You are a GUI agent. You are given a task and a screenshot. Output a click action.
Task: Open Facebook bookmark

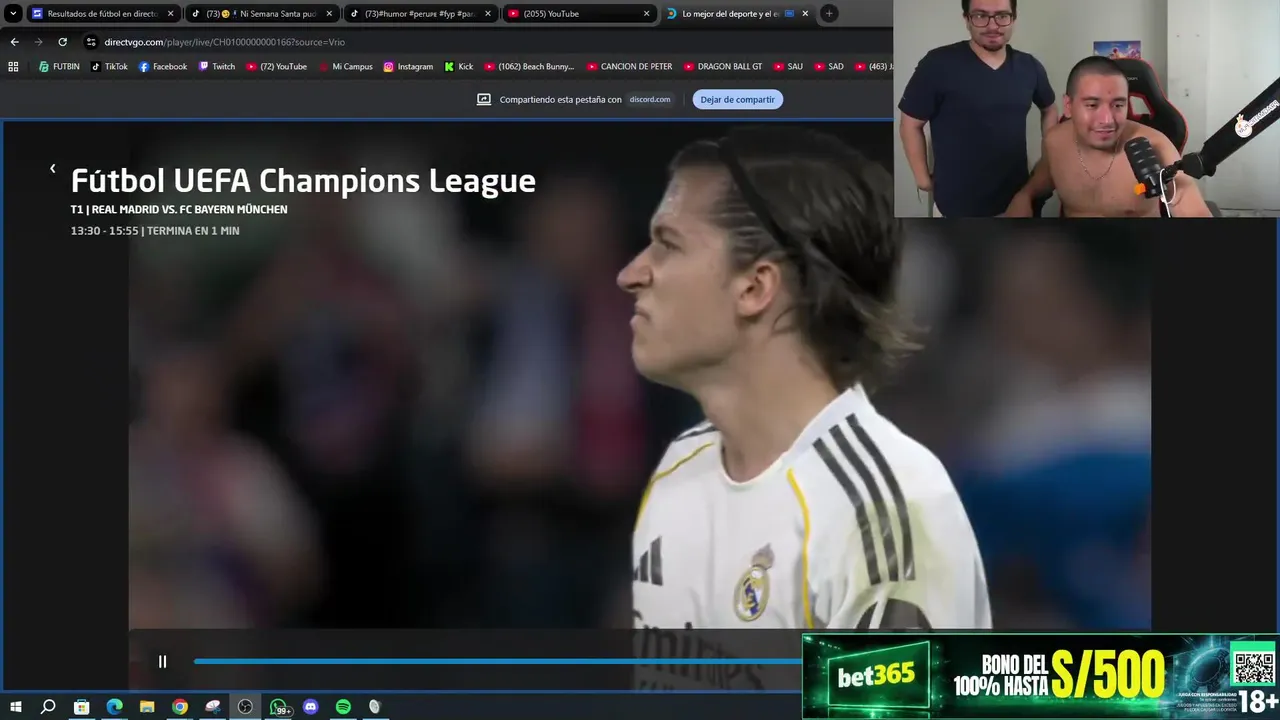point(163,67)
